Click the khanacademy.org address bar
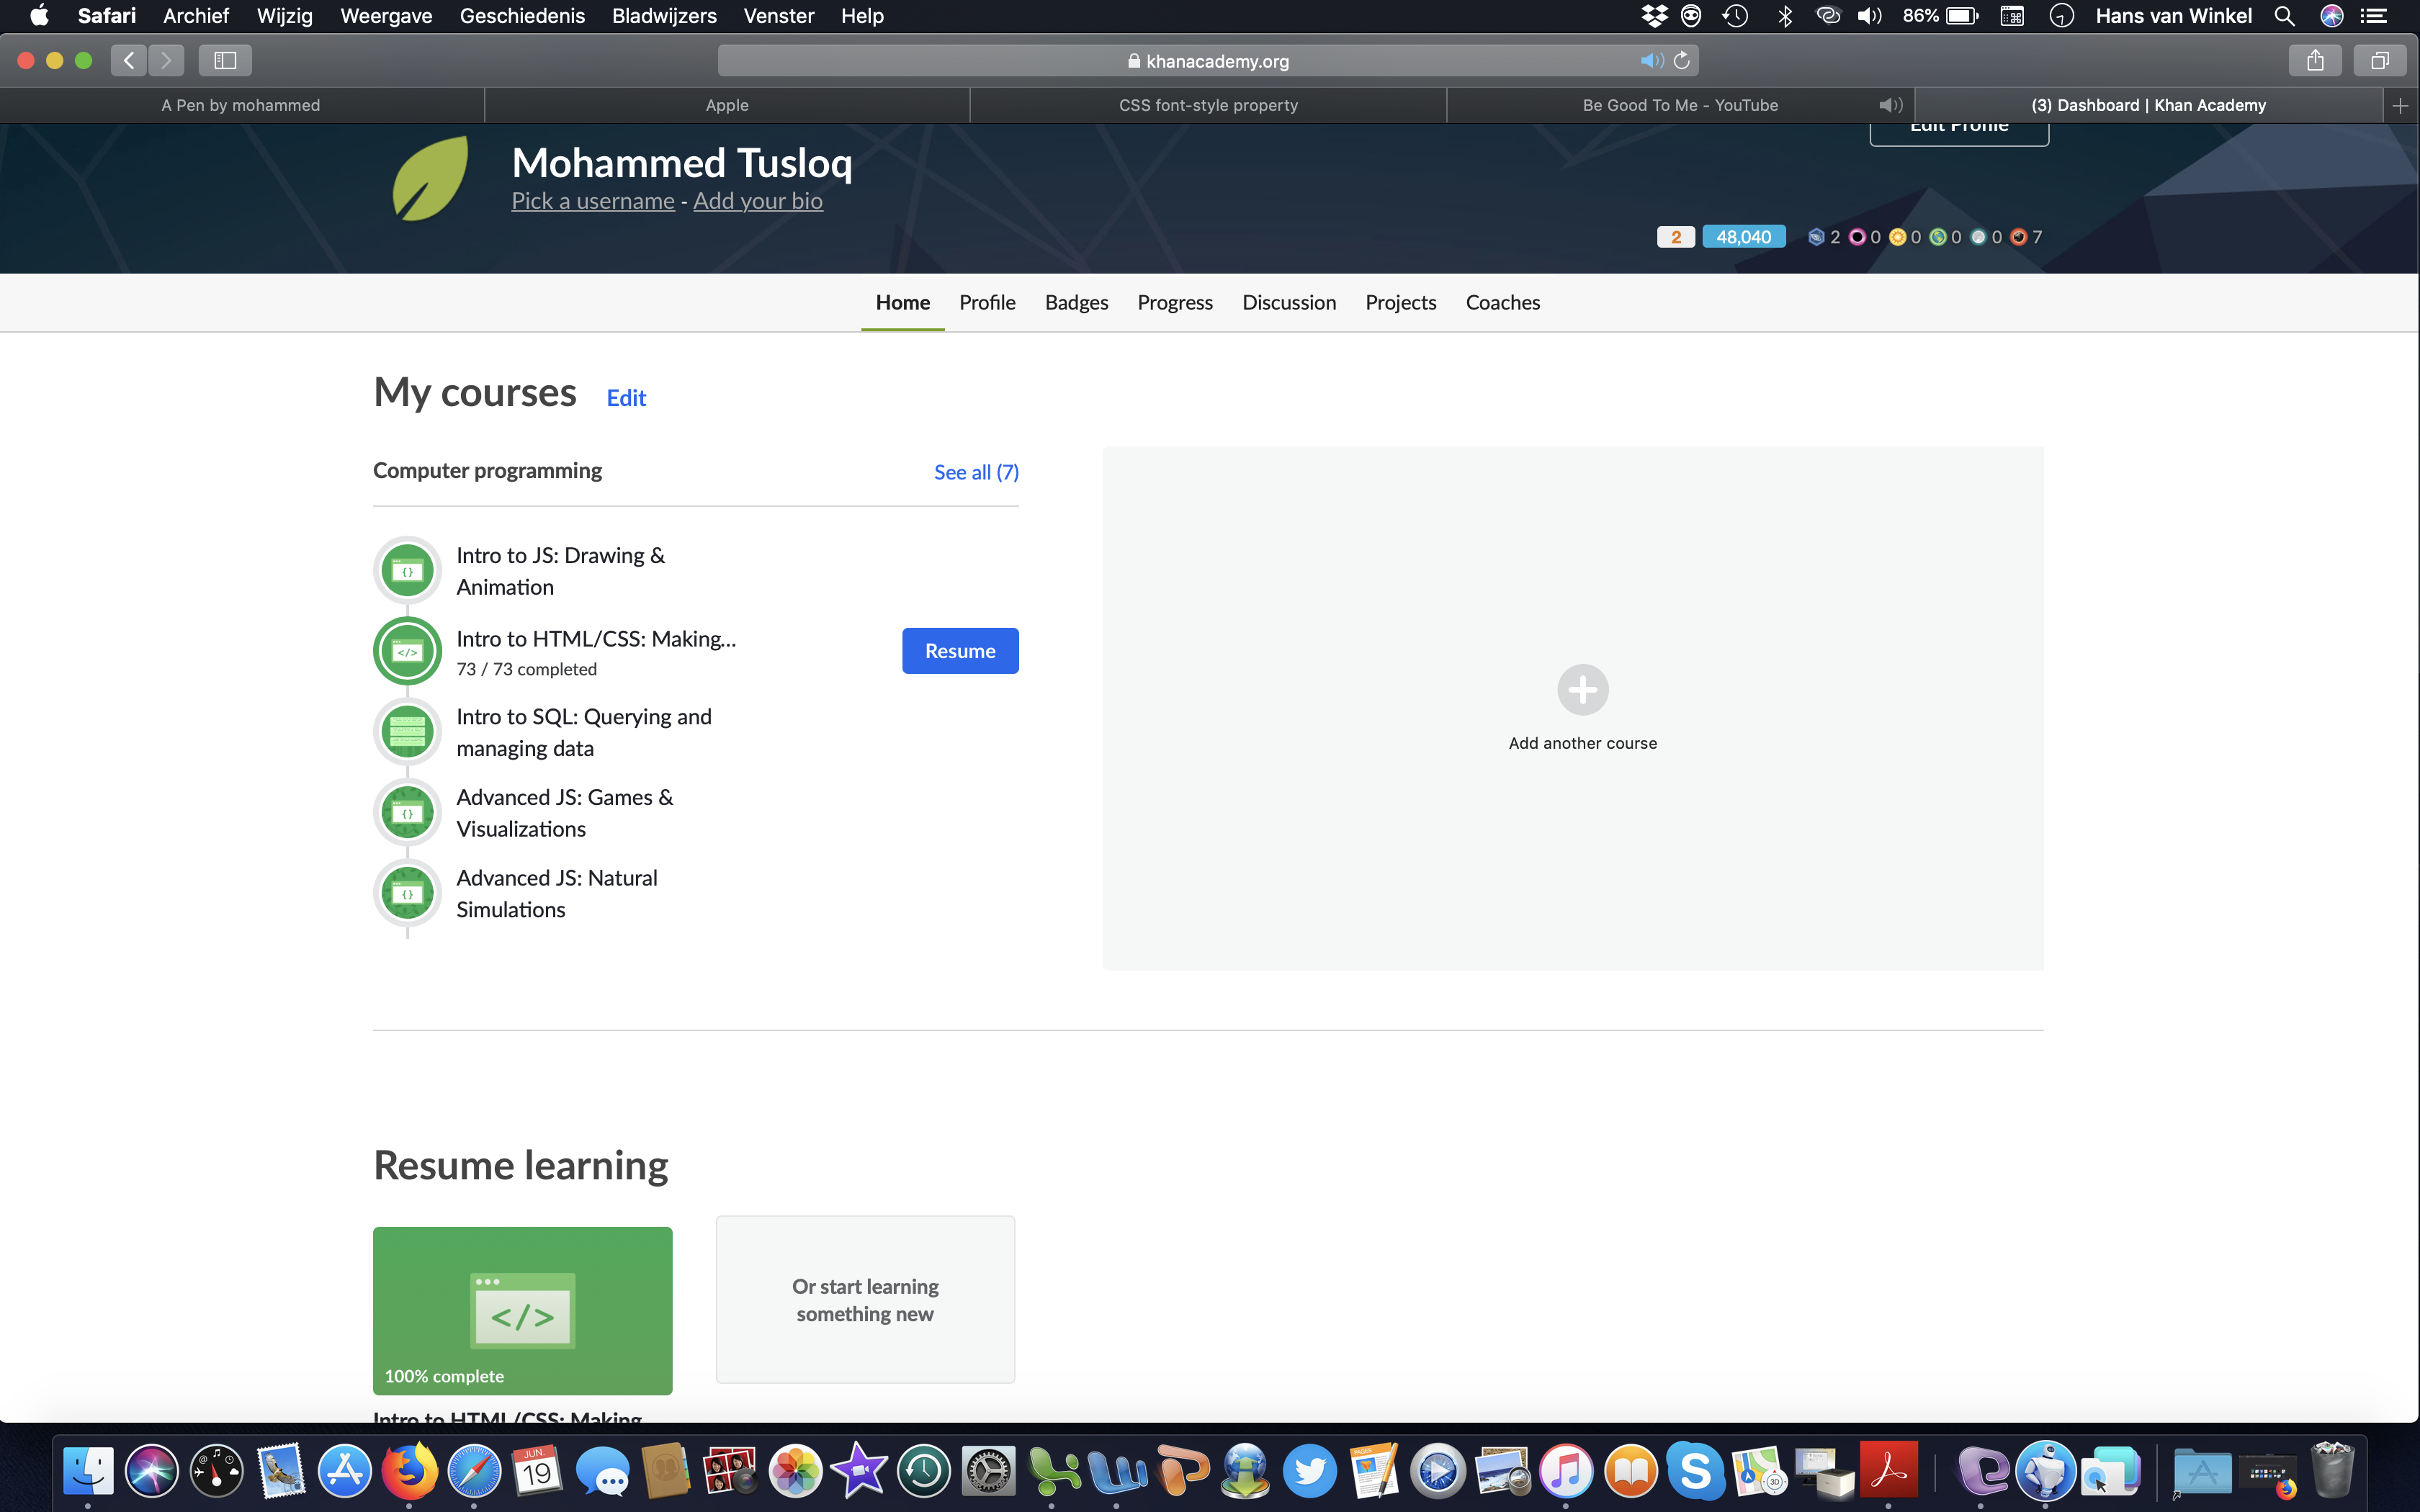2420x1512 pixels. [1208, 61]
